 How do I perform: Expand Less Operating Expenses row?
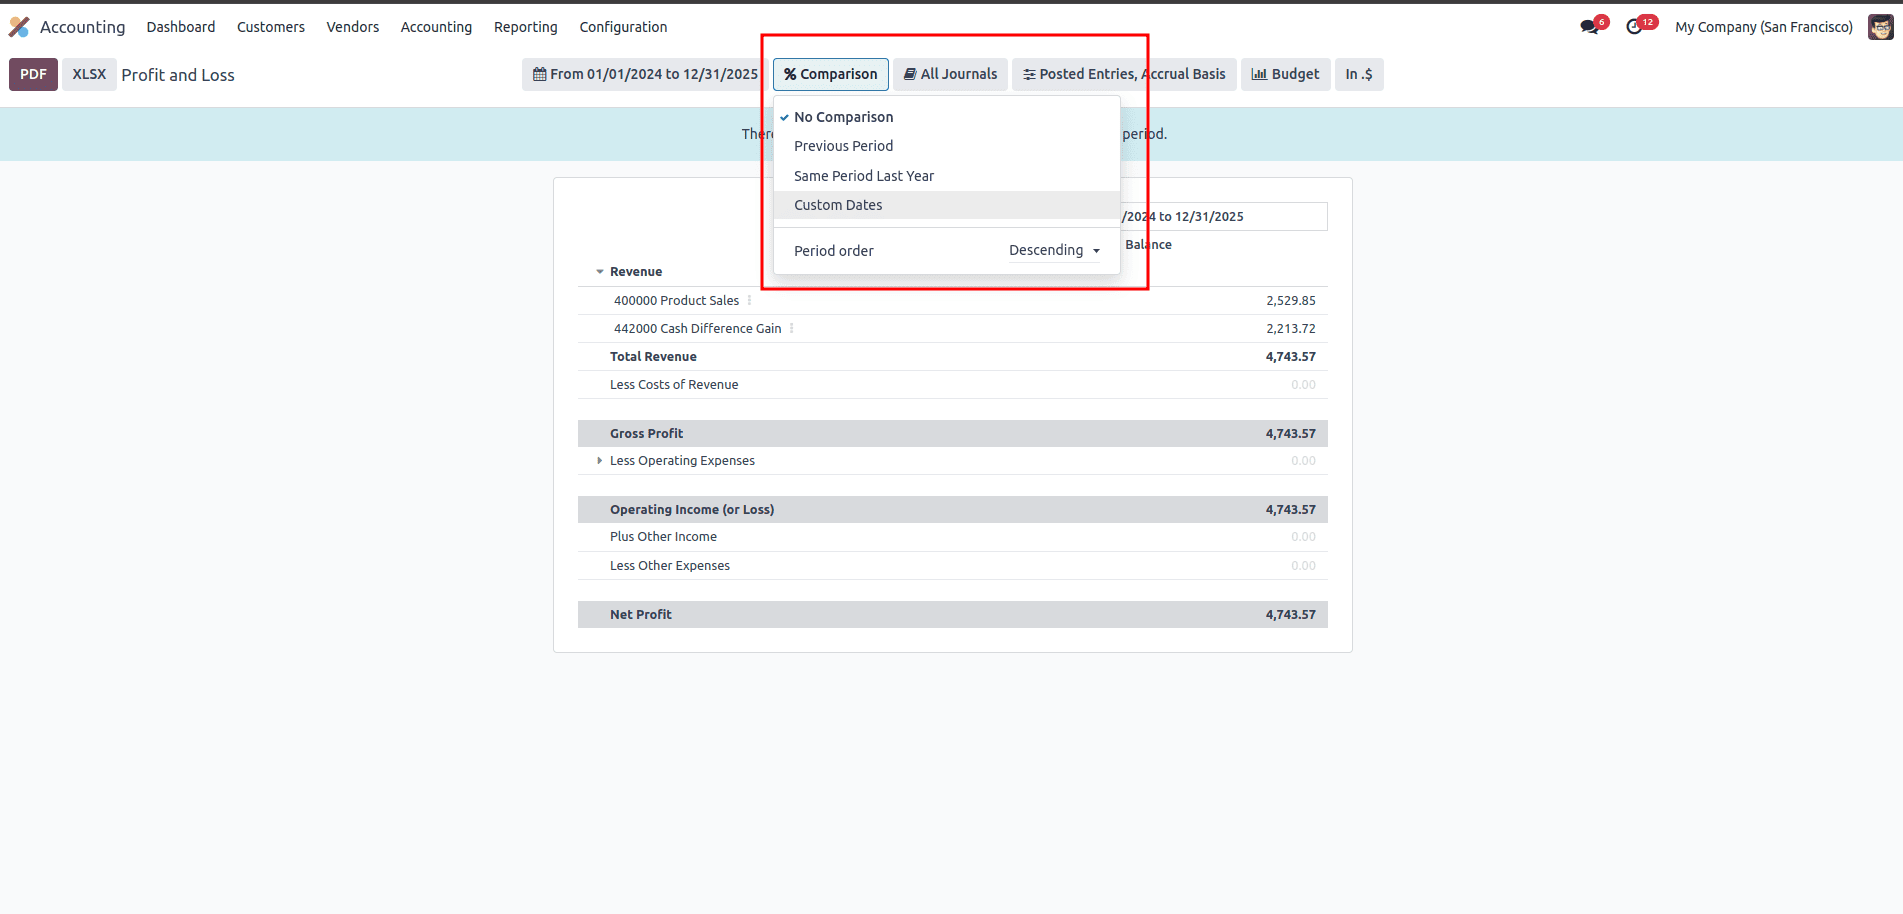pyautogui.click(x=600, y=461)
